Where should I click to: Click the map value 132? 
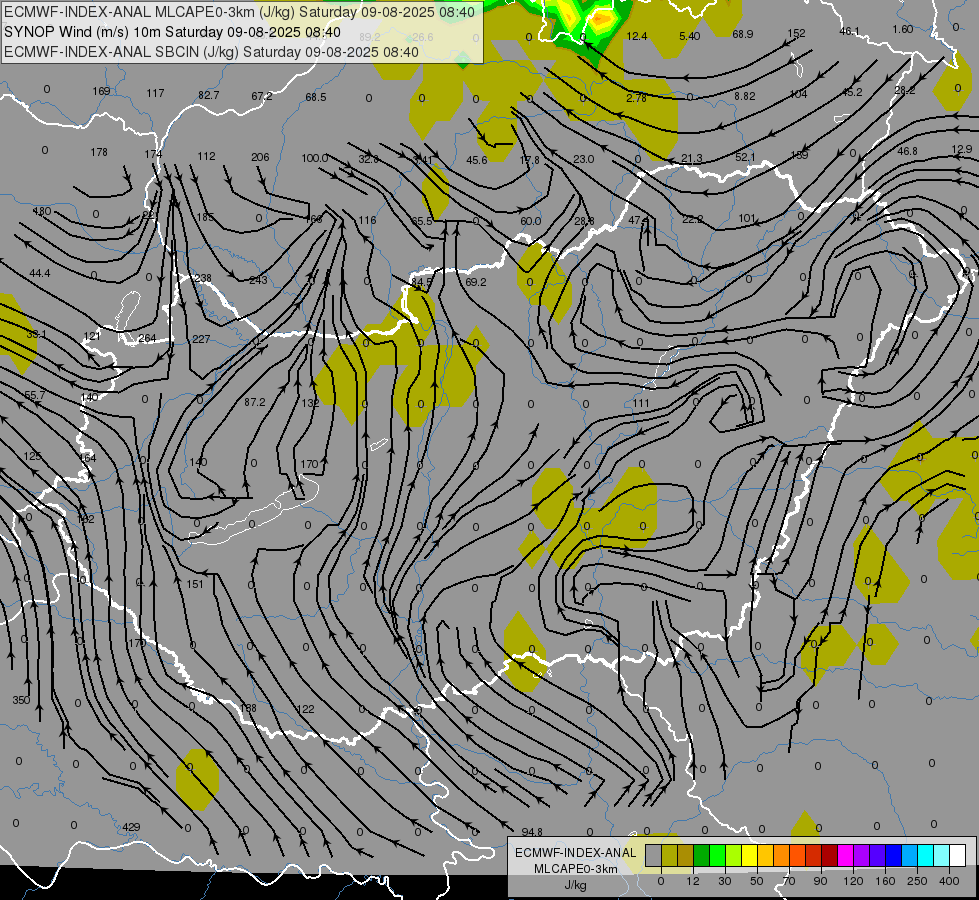click(x=310, y=403)
